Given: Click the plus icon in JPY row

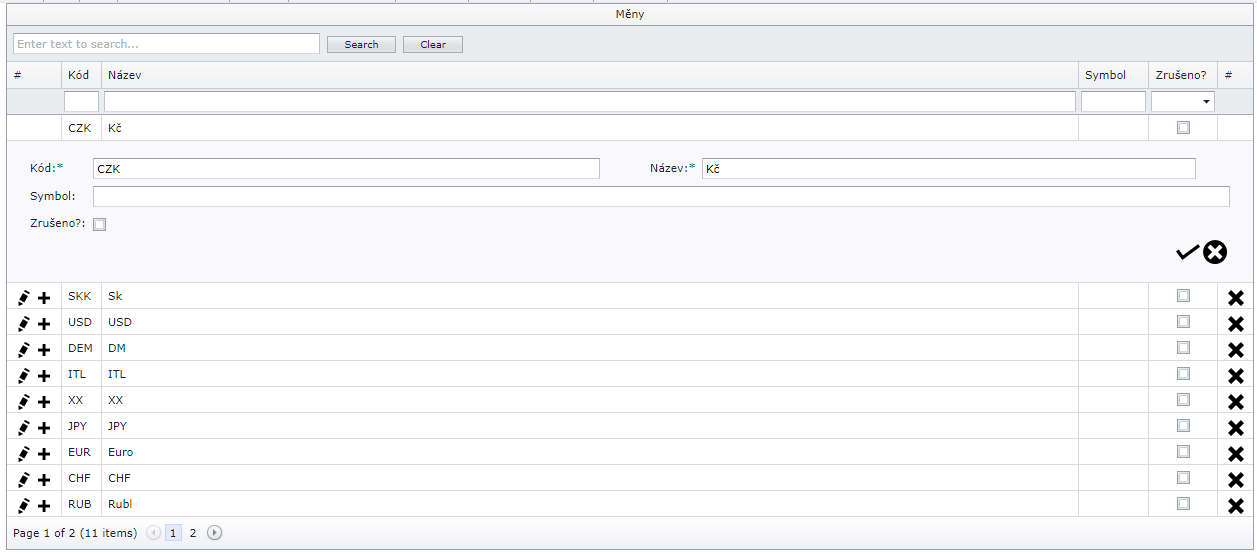Looking at the screenshot, I should pyautogui.click(x=44, y=427).
